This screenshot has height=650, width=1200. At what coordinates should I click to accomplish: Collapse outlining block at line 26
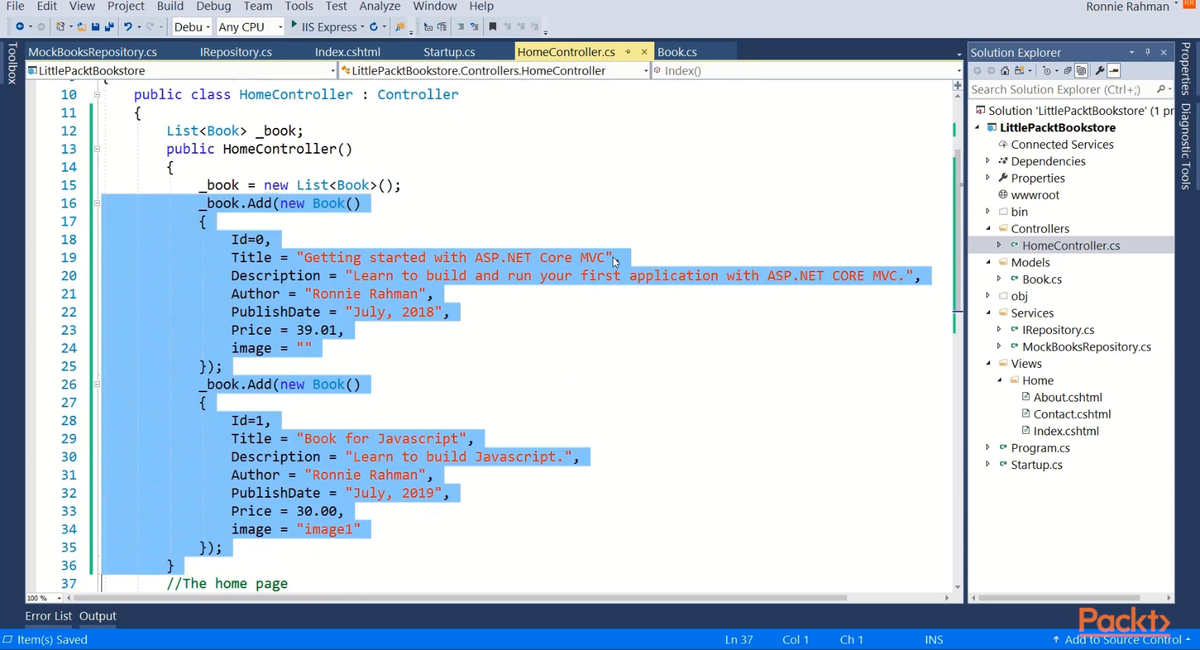click(x=97, y=384)
